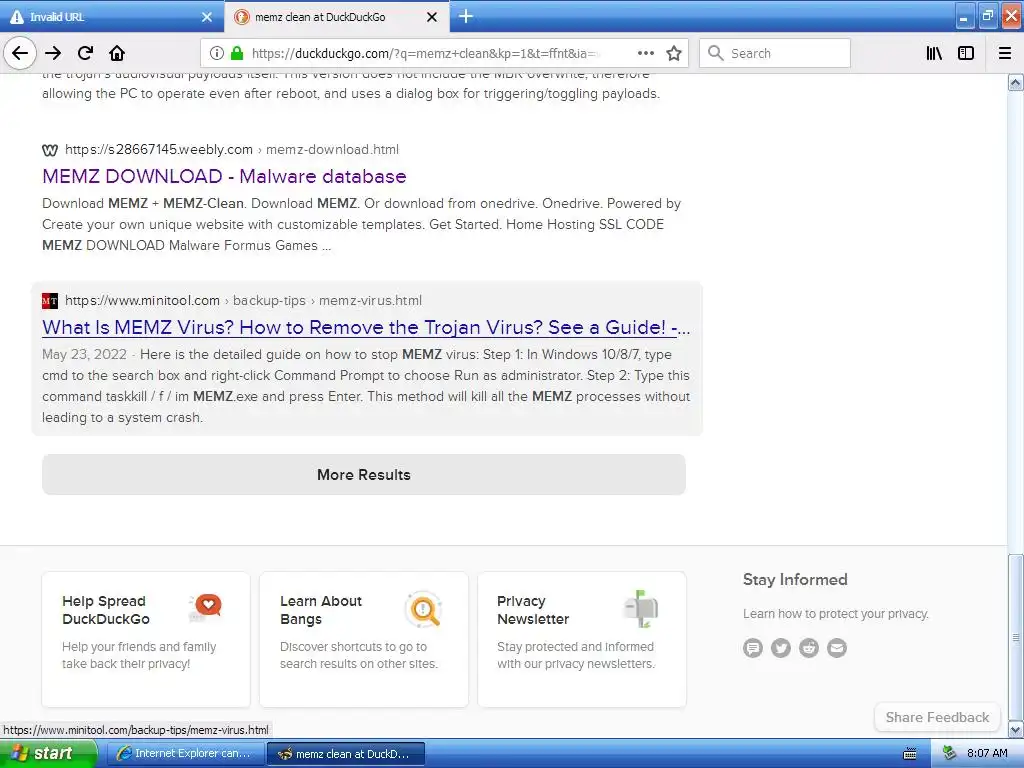Load More Results
Screen dimensions: 1024x768
[364, 475]
